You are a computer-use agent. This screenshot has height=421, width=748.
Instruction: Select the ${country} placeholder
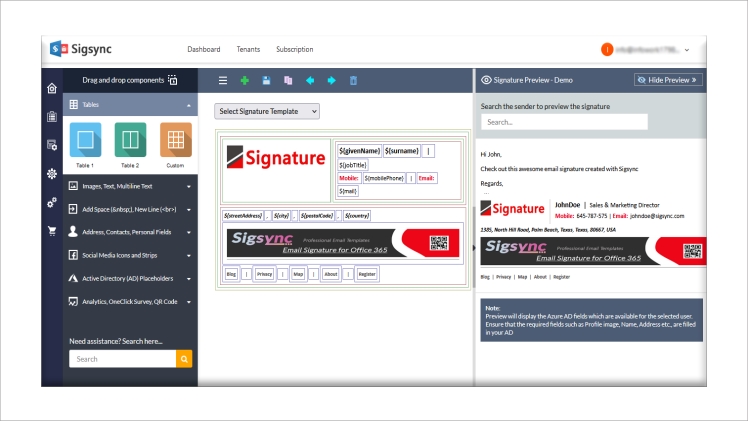click(x=357, y=216)
